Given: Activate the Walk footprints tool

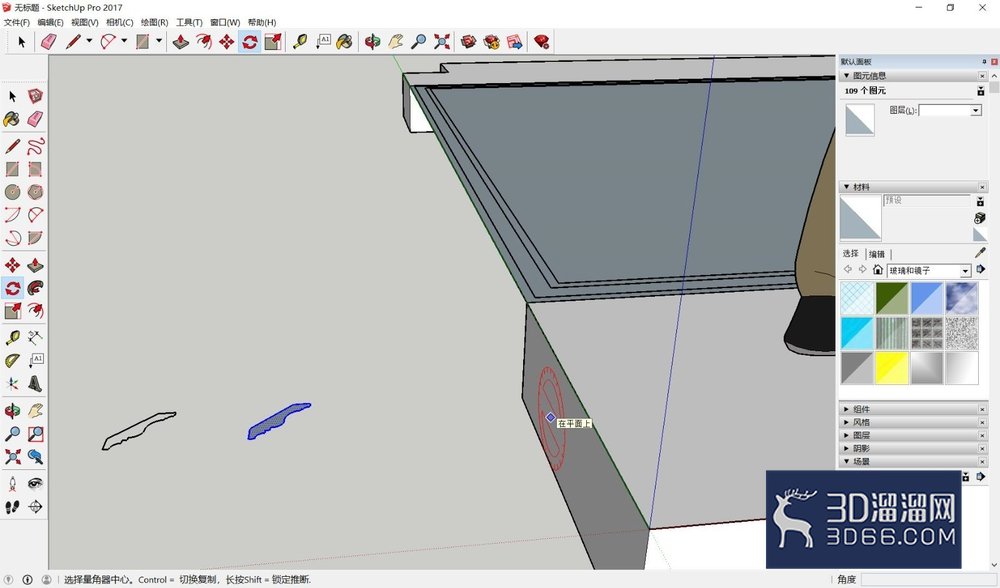Looking at the screenshot, I should coord(13,506).
